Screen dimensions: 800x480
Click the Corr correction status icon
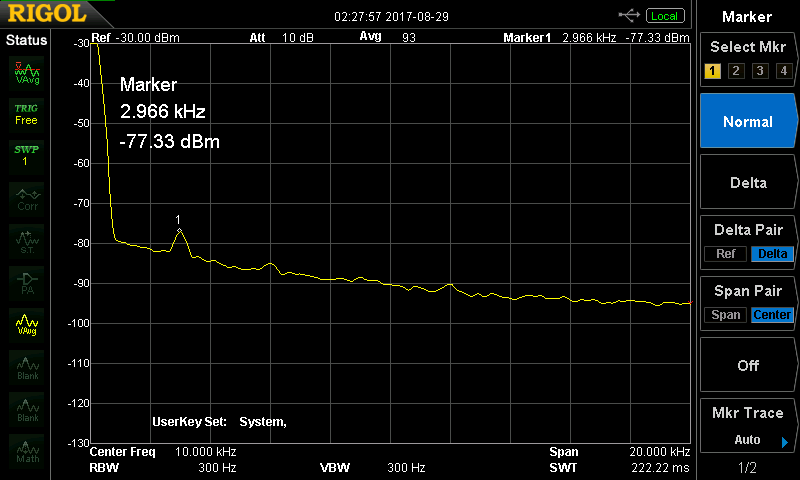(26, 198)
